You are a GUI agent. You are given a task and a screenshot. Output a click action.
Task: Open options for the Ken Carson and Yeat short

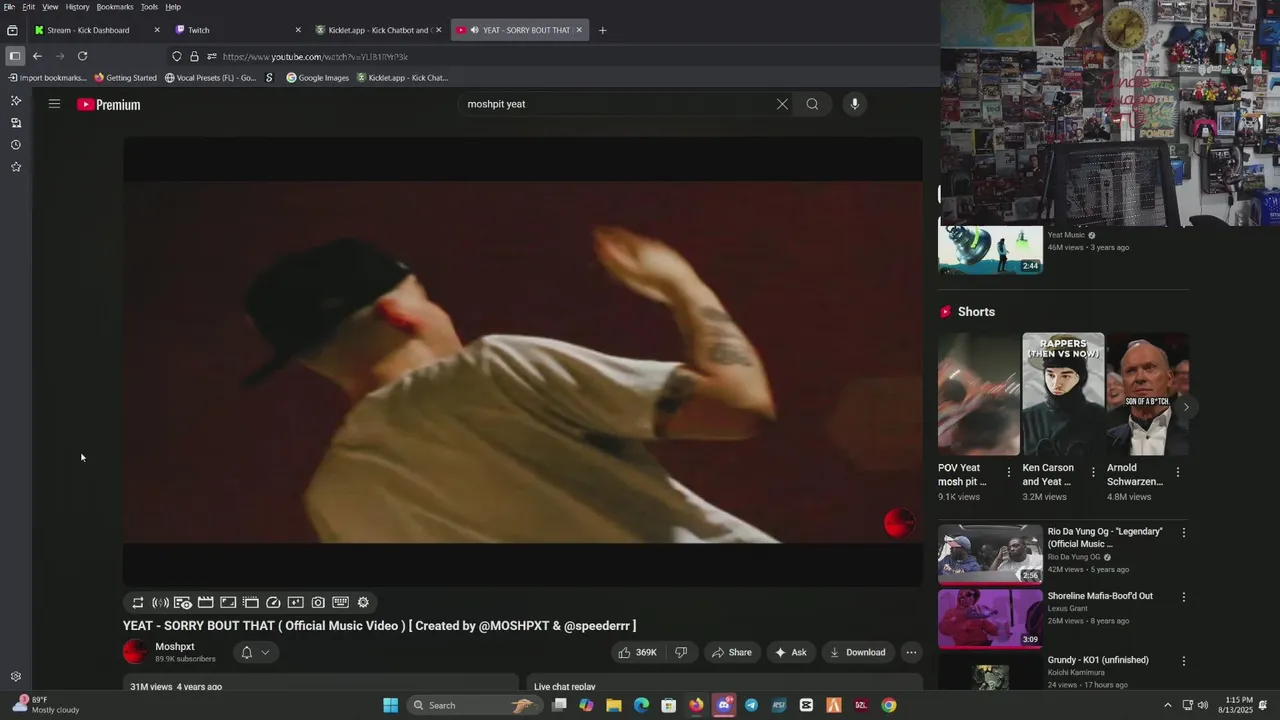(x=1093, y=472)
